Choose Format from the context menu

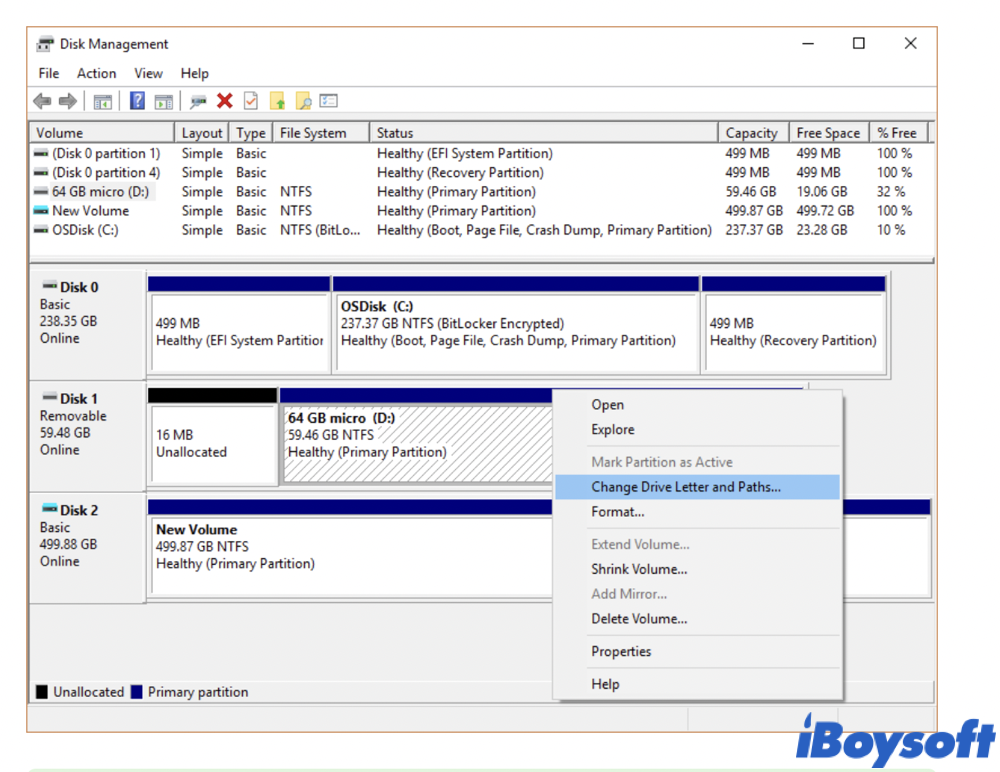[x=617, y=512]
